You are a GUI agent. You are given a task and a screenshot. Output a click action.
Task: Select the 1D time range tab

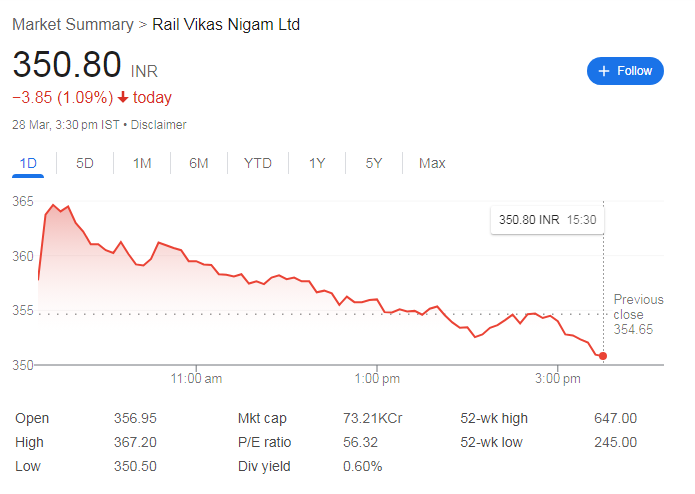coord(28,163)
